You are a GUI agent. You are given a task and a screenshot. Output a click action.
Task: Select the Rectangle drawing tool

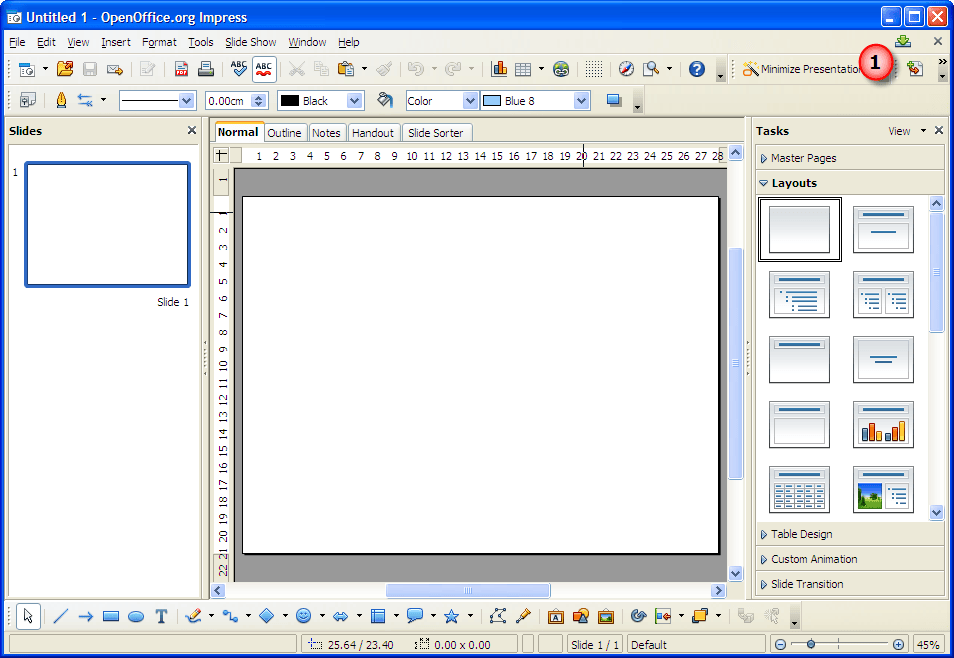tap(111, 617)
